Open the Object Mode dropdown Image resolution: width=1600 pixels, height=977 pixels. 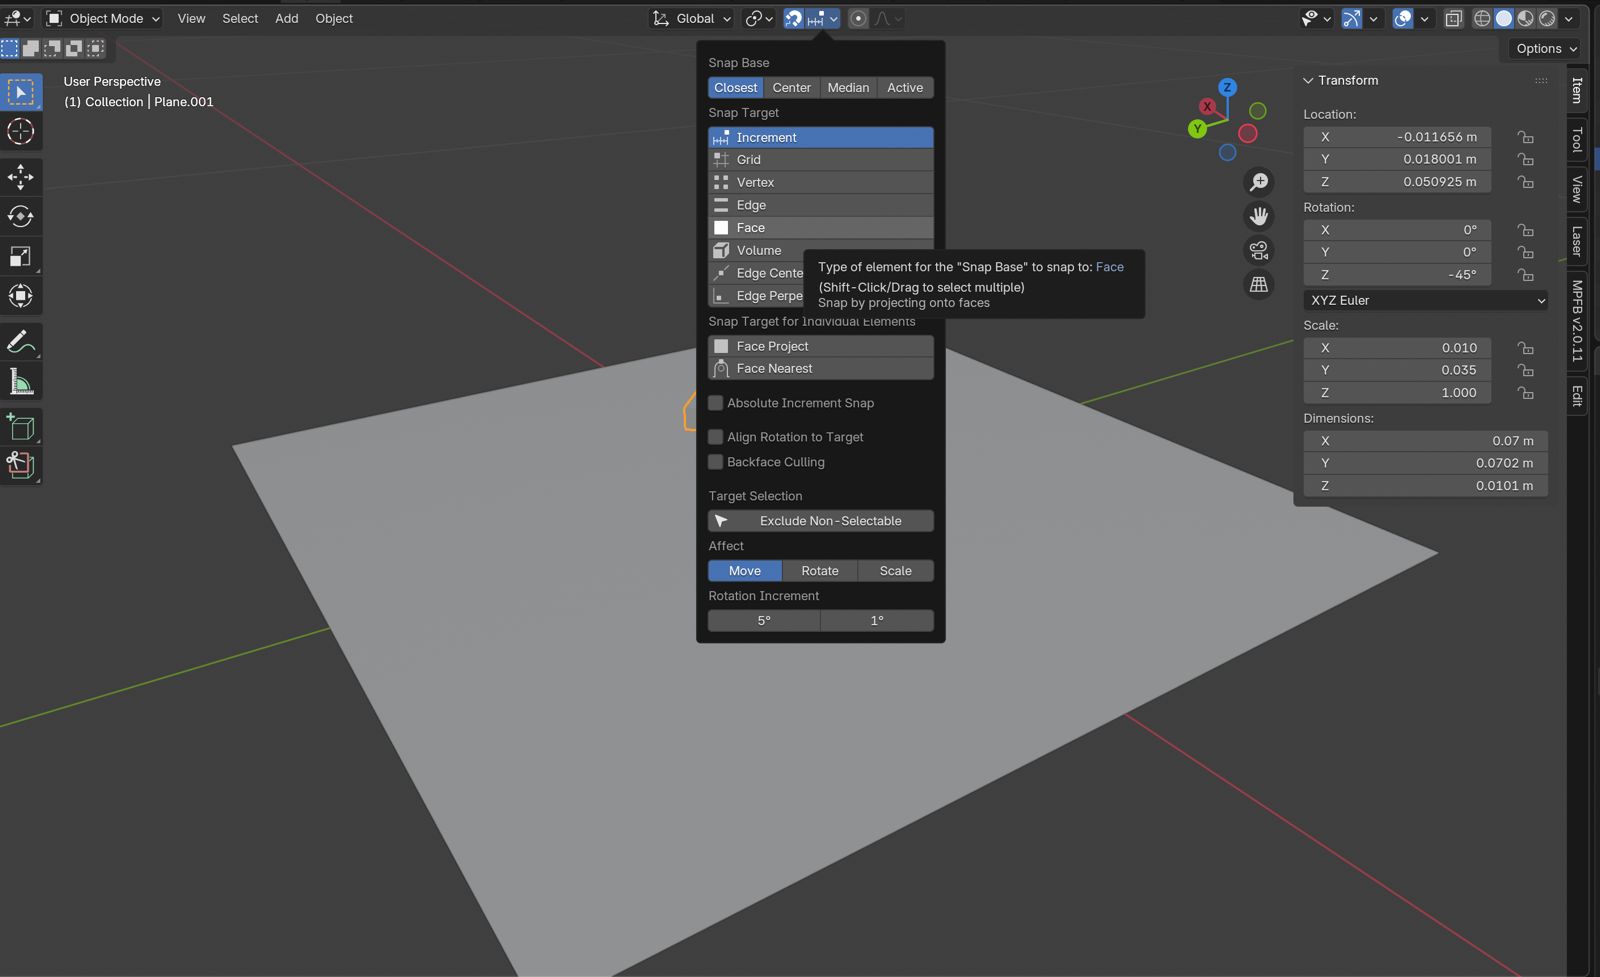point(103,18)
